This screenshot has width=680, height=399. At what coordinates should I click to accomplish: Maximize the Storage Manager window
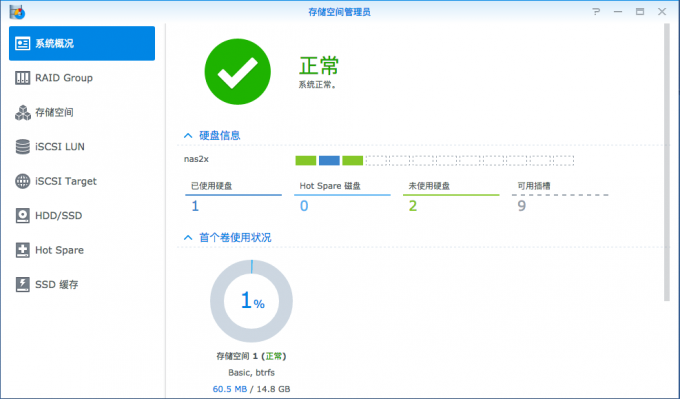pyautogui.click(x=640, y=12)
